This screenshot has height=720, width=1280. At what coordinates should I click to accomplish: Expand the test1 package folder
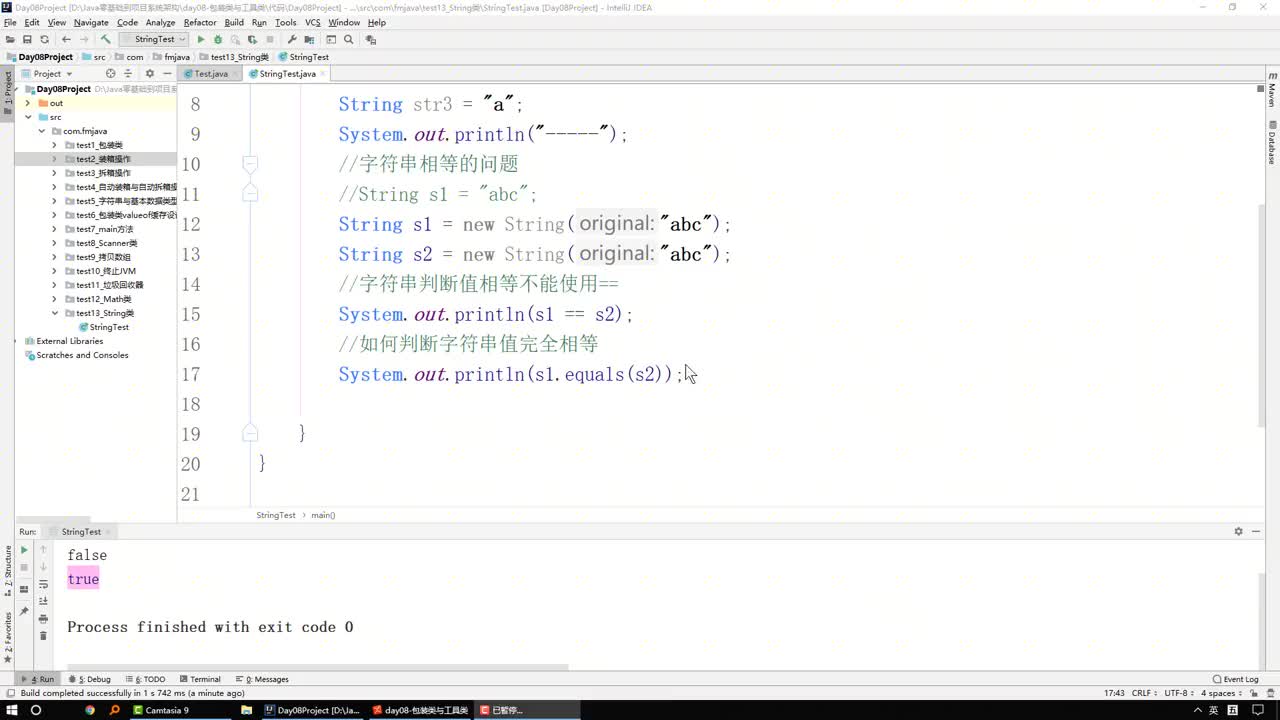point(54,145)
